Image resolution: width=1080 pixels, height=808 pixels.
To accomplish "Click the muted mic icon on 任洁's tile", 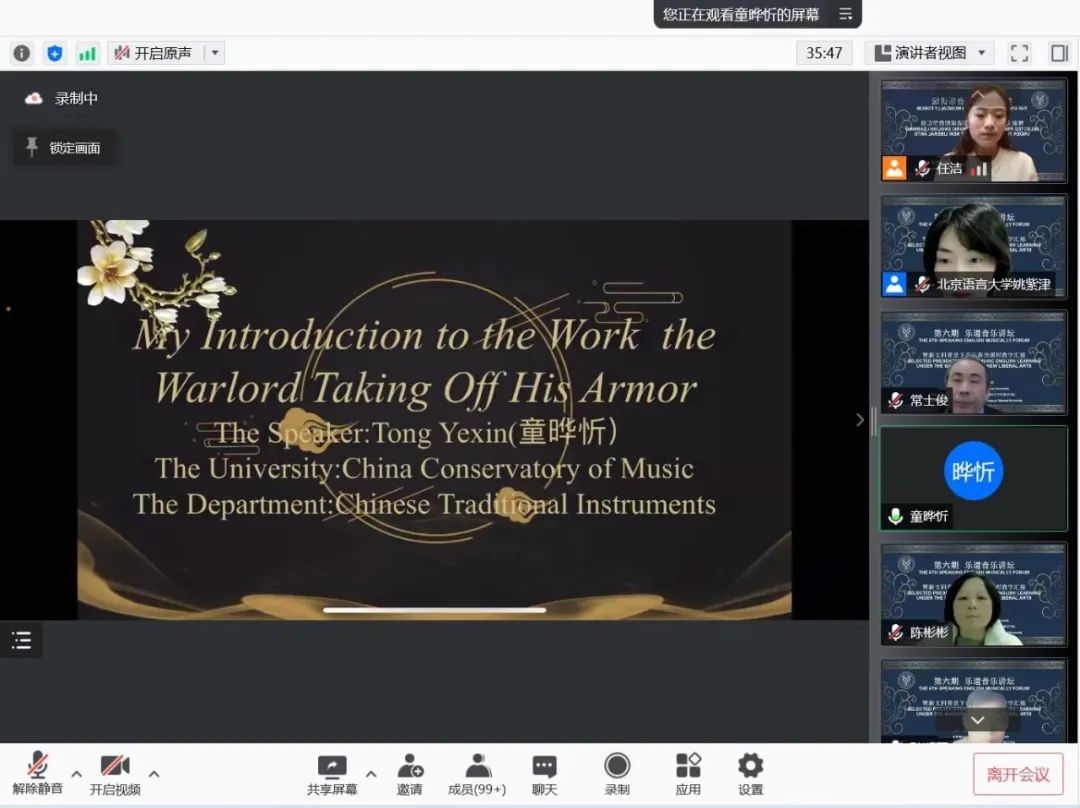I will click(922, 168).
